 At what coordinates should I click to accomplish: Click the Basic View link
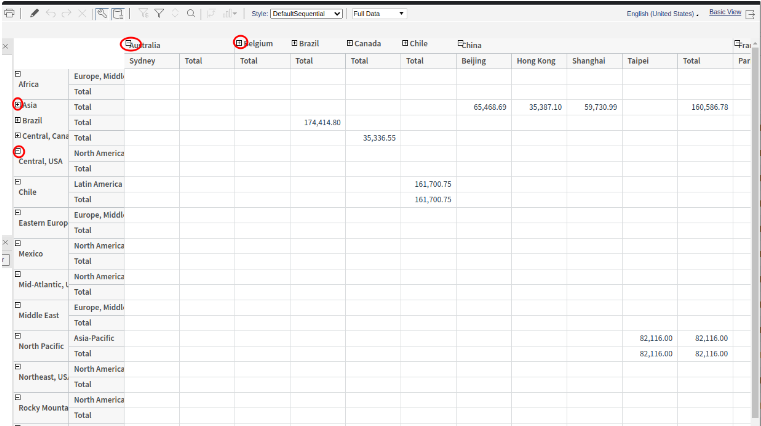point(725,12)
